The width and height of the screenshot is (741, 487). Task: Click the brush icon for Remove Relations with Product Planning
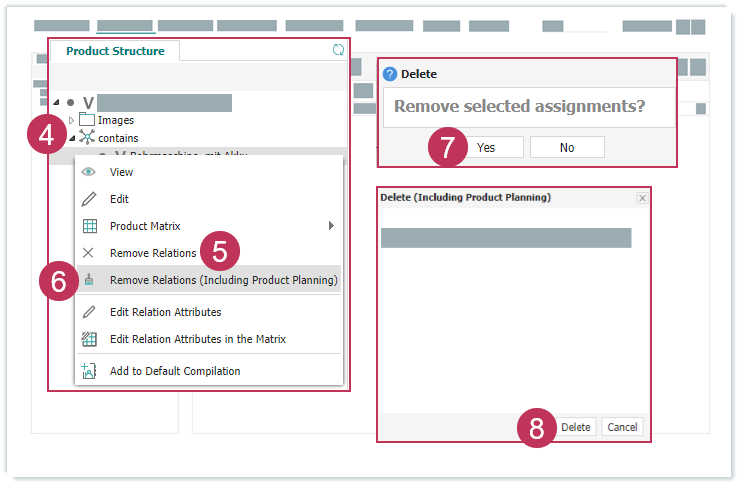tap(89, 280)
